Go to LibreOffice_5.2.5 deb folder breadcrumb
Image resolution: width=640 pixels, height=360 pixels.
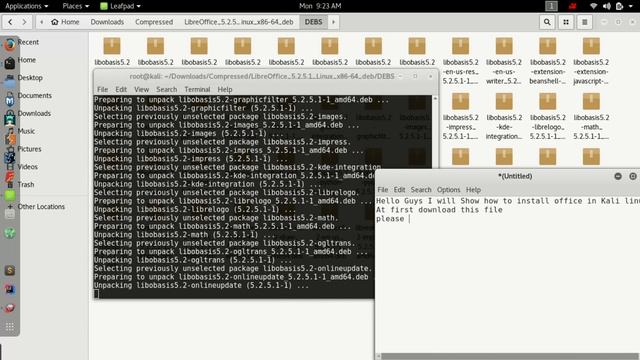pos(238,22)
